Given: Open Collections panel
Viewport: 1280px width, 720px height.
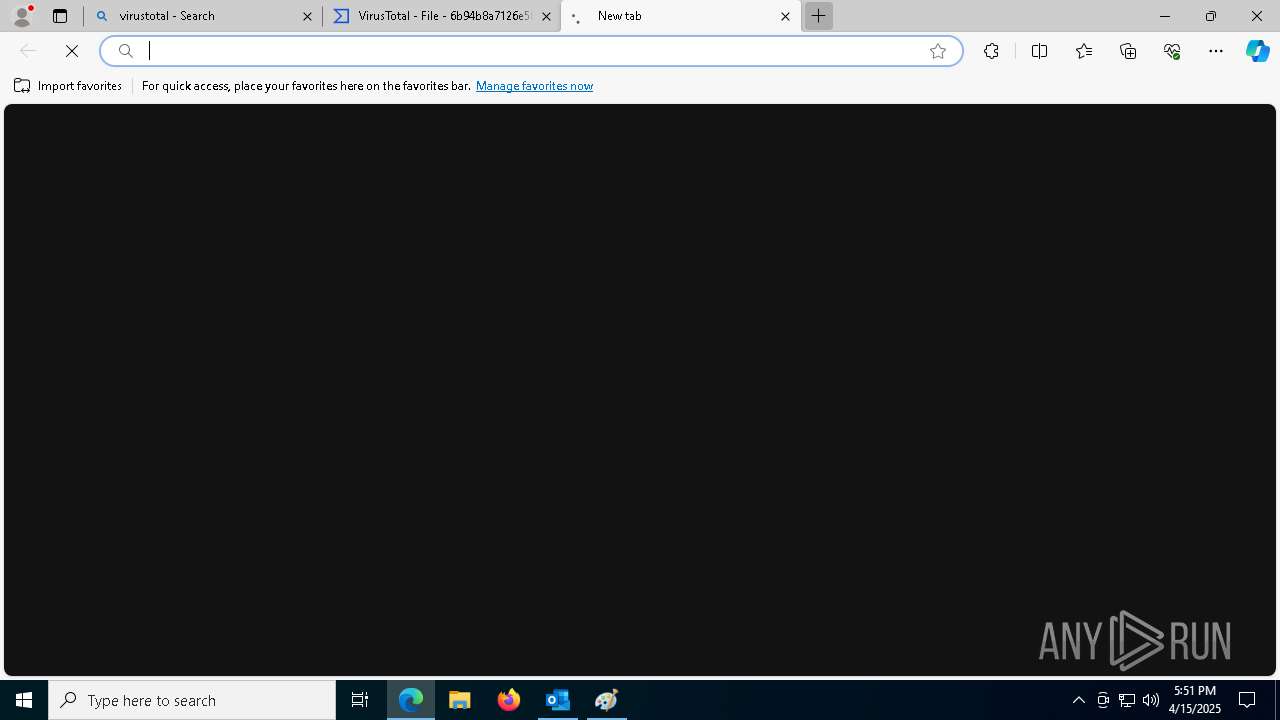Looking at the screenshot, I should 1128,51.
